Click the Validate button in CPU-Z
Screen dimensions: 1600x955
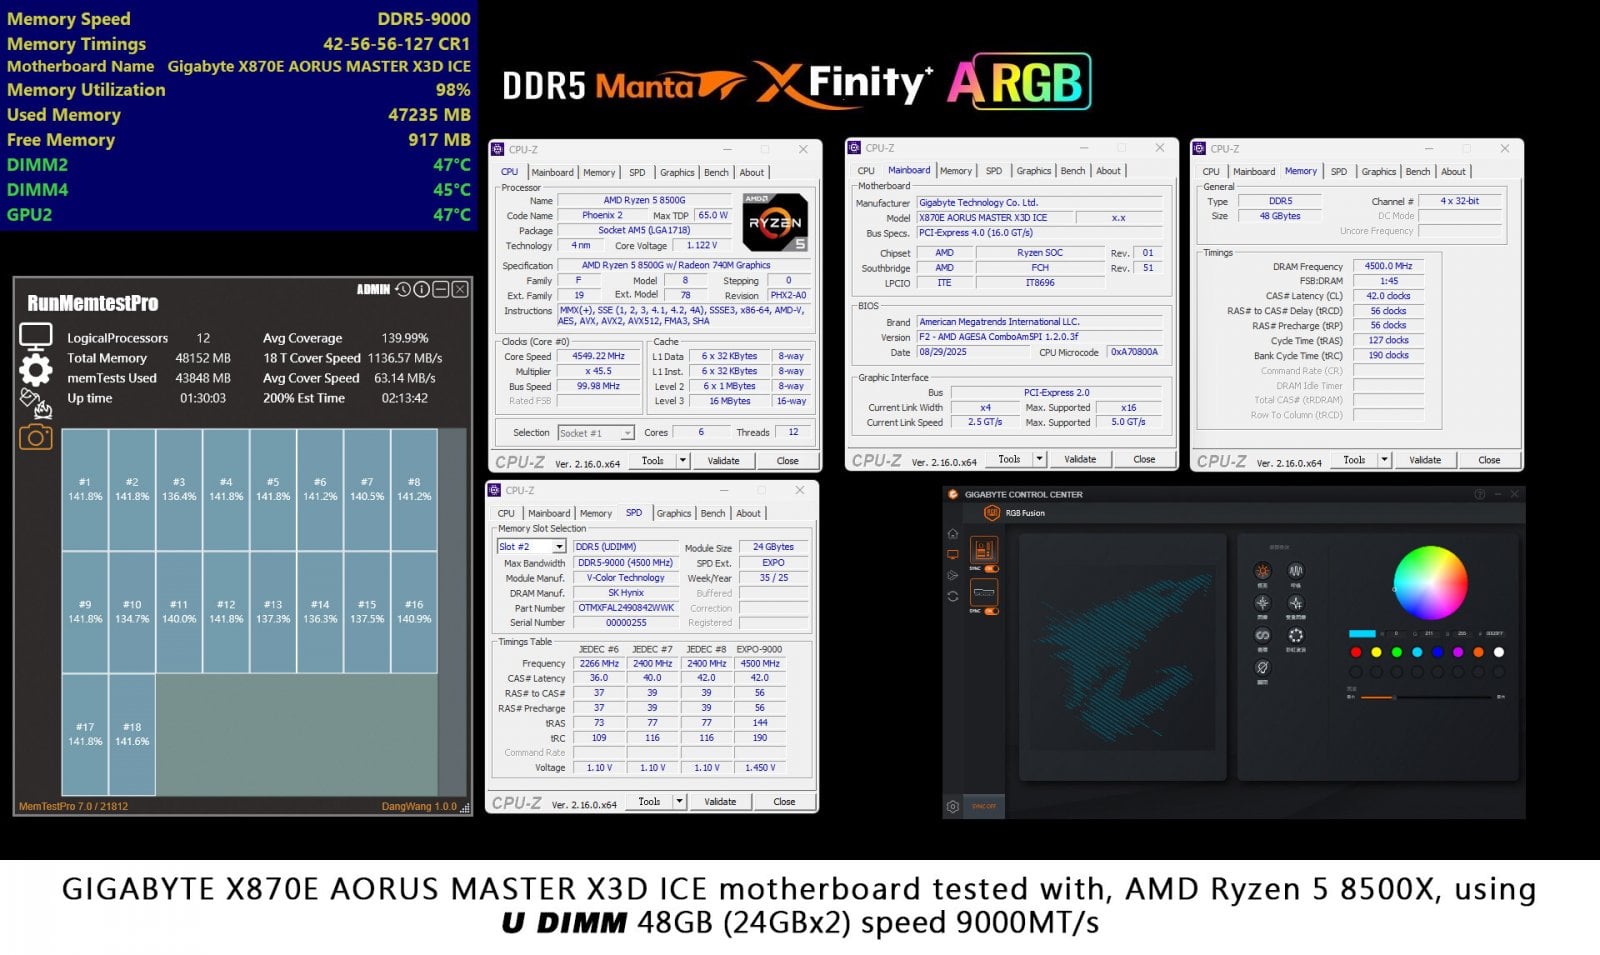722,460
